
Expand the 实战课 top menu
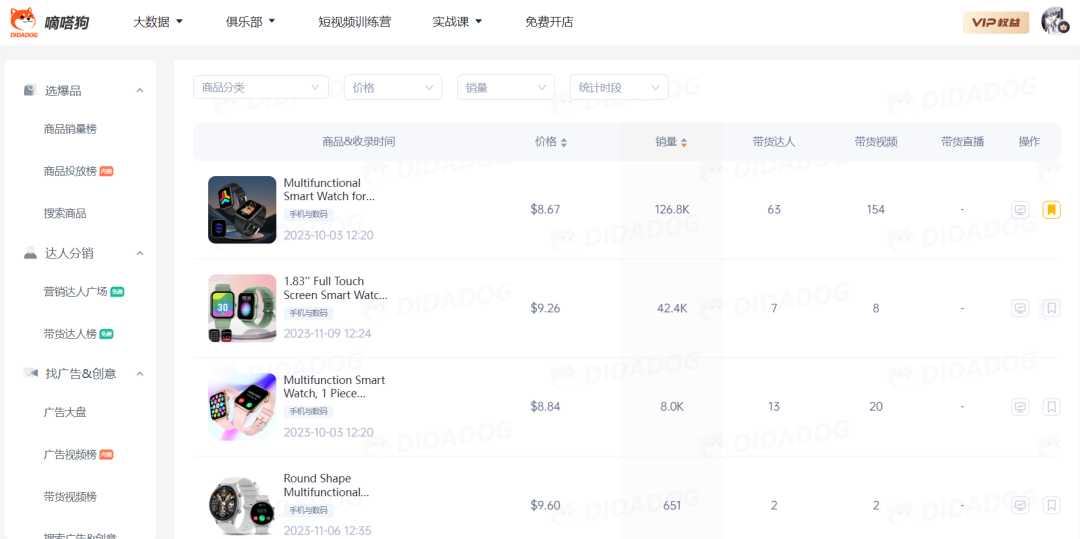[x=457, y=22]
